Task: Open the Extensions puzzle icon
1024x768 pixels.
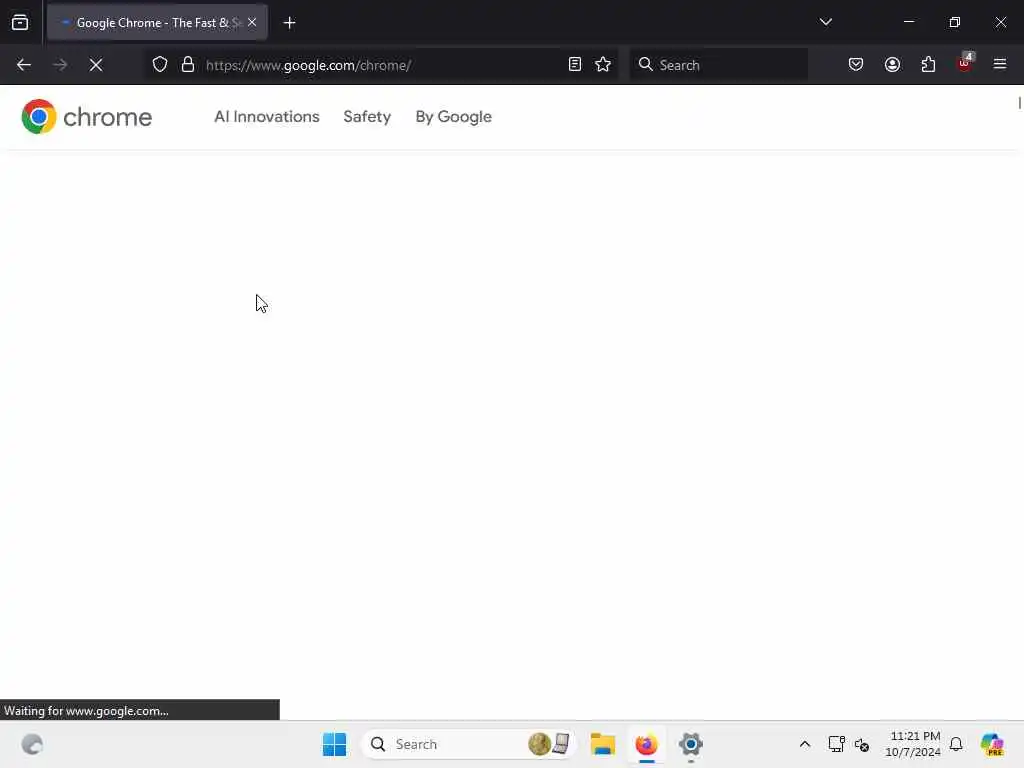Action: [x=928, y=65]
